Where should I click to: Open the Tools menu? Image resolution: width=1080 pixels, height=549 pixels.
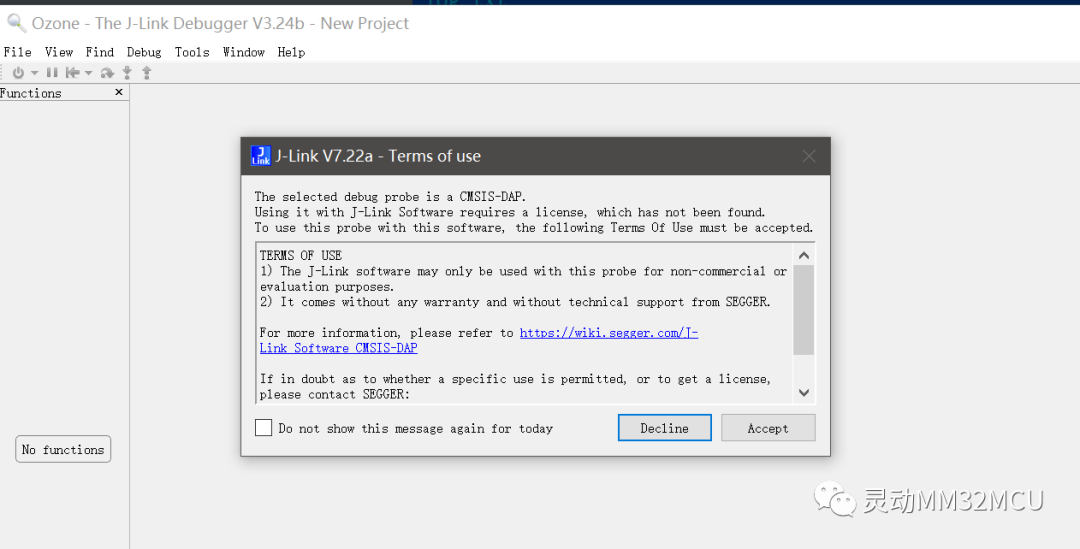pyautogui.click(x=192, y=52)
